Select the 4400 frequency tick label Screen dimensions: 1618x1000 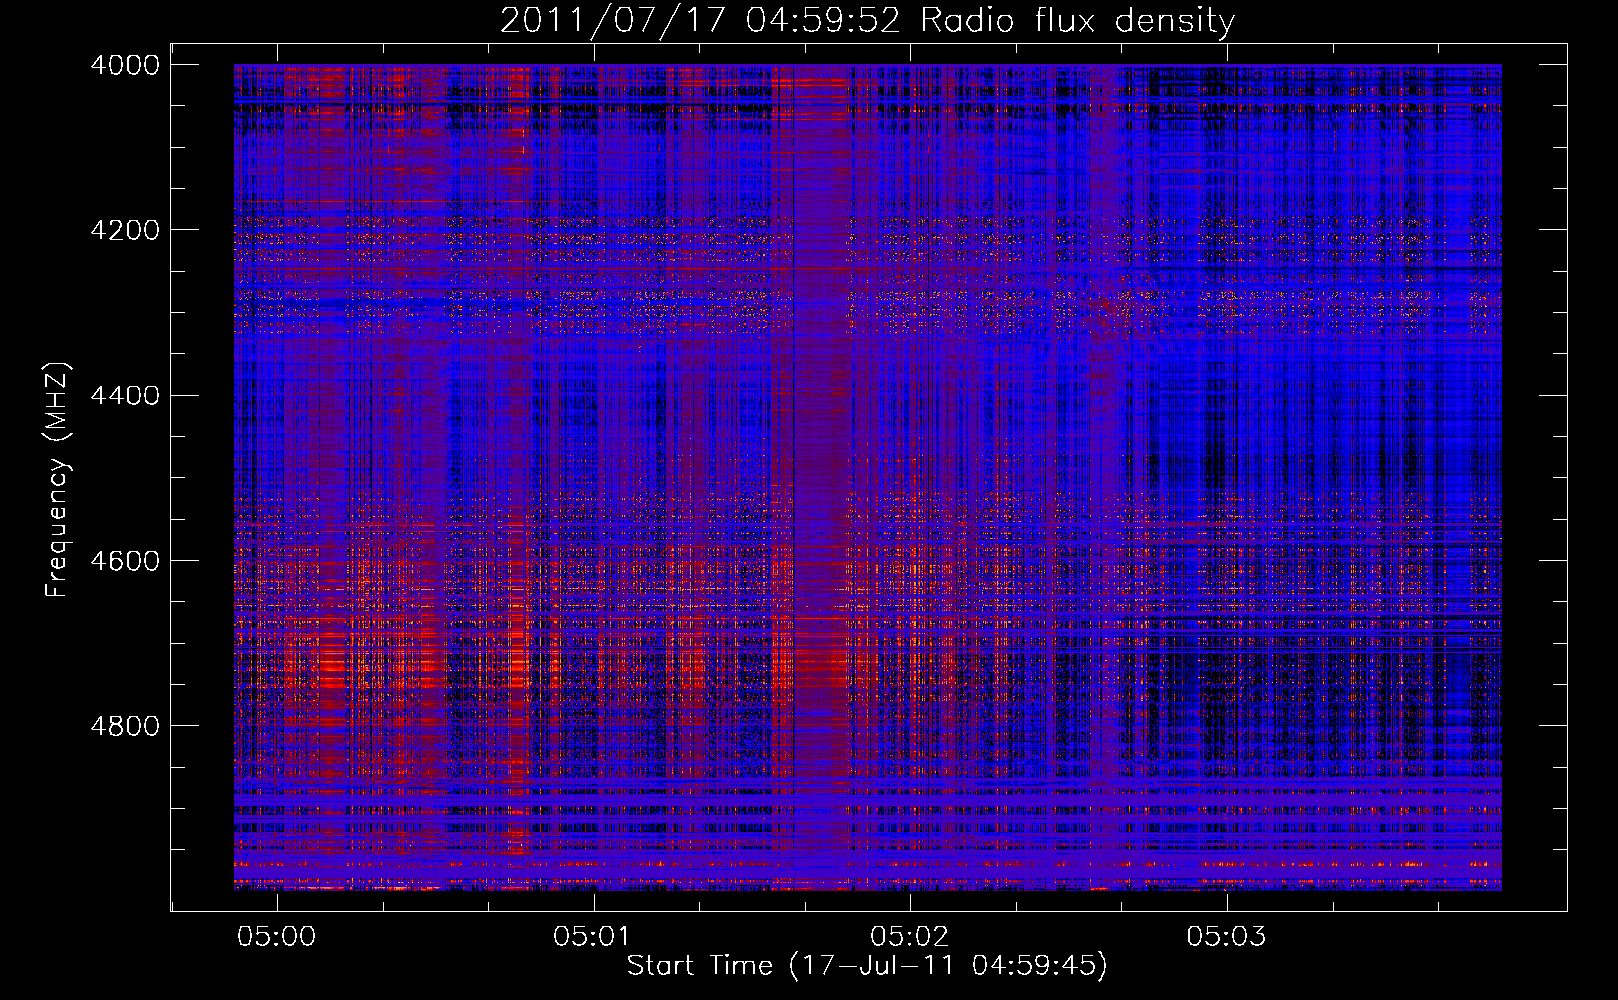[x=125, y=396]
